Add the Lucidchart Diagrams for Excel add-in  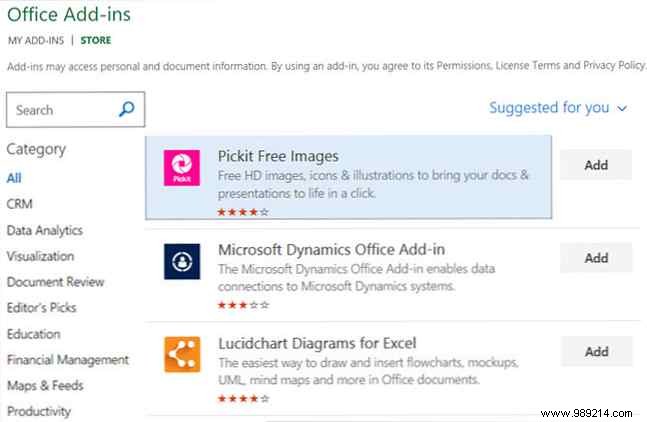click(596, 351)
